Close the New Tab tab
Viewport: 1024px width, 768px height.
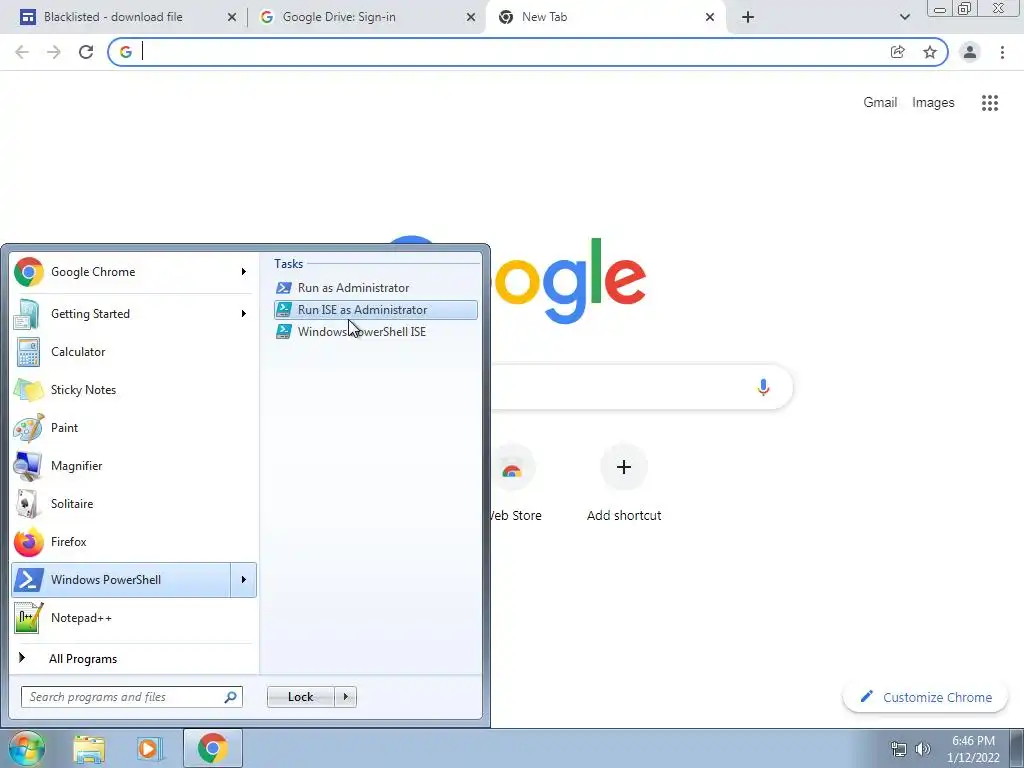[x=710, y=17]
